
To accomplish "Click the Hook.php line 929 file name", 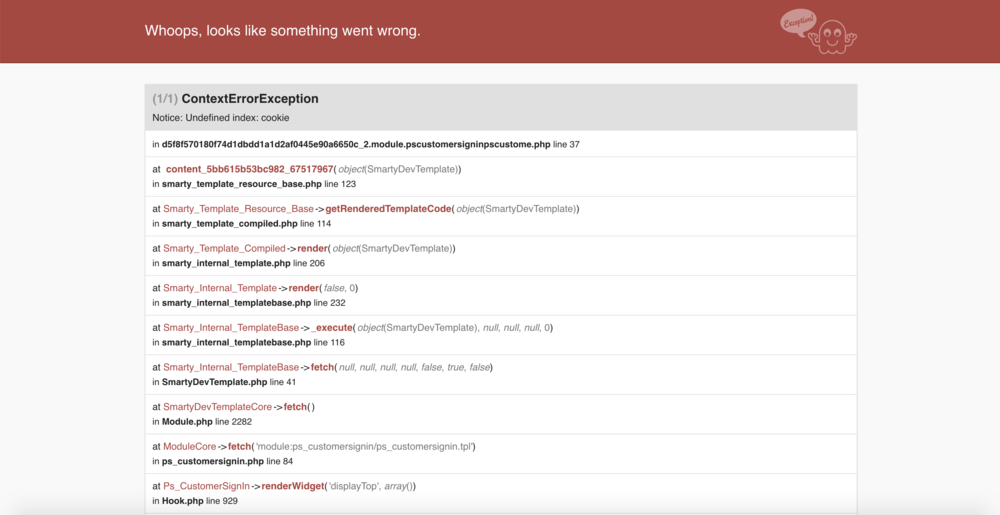I will 181,500.
